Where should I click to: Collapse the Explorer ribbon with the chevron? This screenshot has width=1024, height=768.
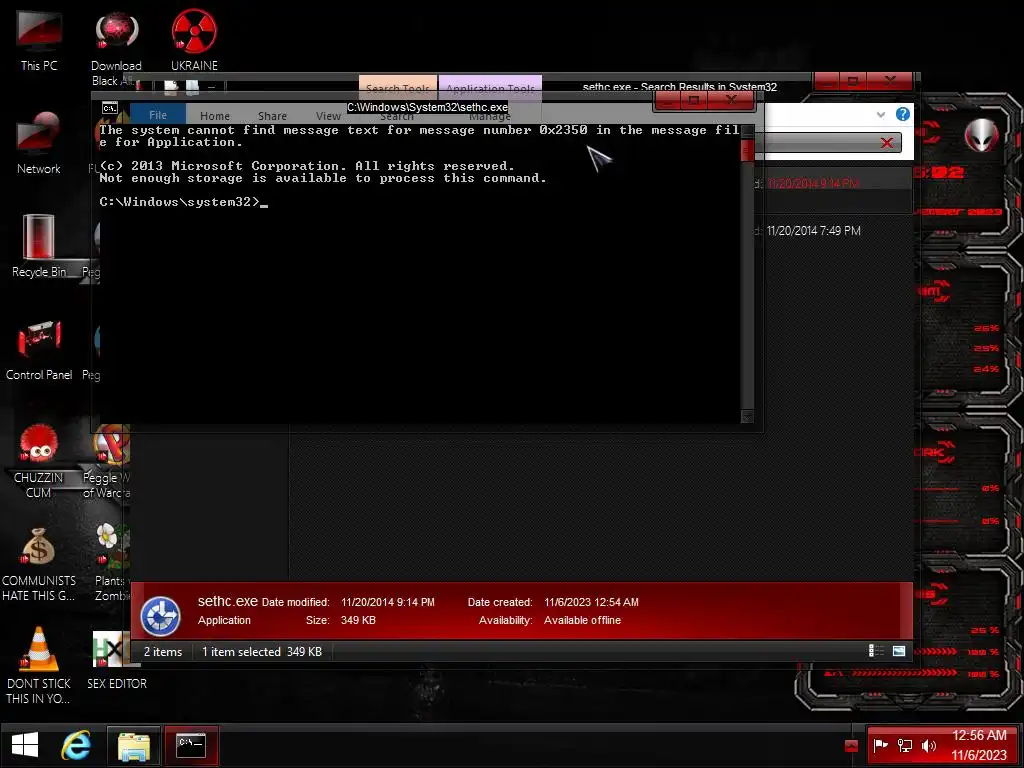[x=880, y=114]
